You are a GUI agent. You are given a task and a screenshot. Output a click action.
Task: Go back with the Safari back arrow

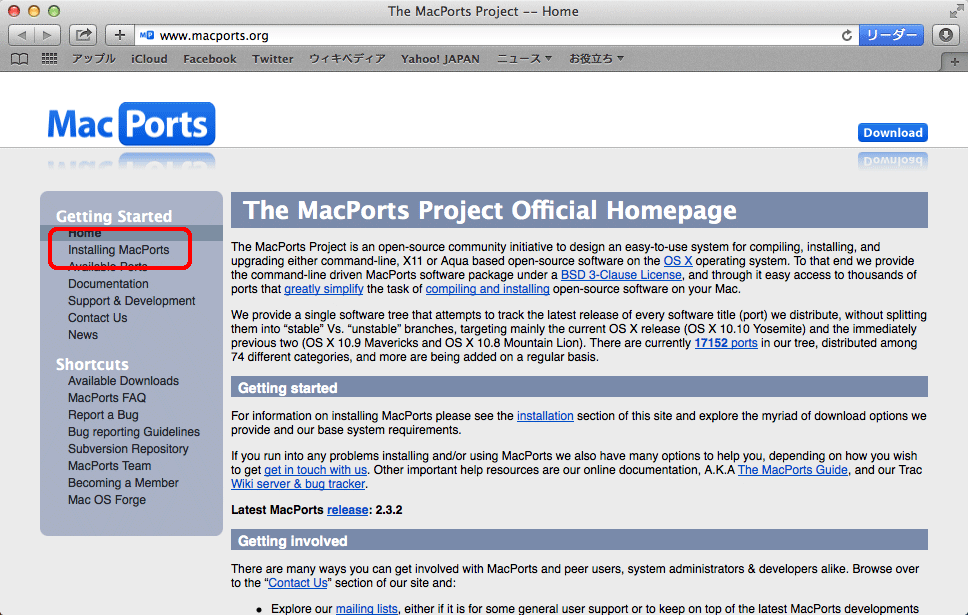point(22,35)
